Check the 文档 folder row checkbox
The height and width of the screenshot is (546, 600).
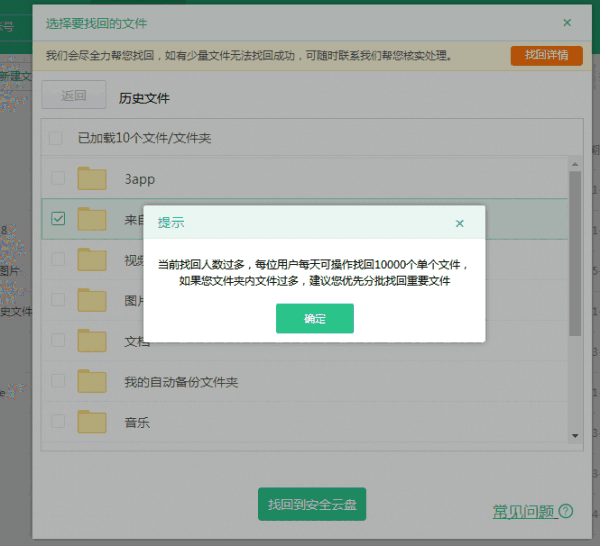(58, 340)
